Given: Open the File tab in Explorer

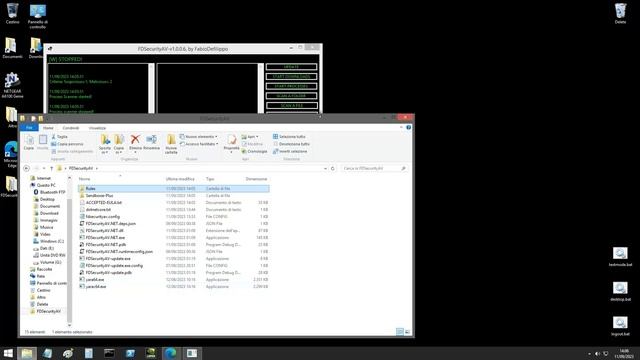Looking at the screenshot, I should click(29, 128).
